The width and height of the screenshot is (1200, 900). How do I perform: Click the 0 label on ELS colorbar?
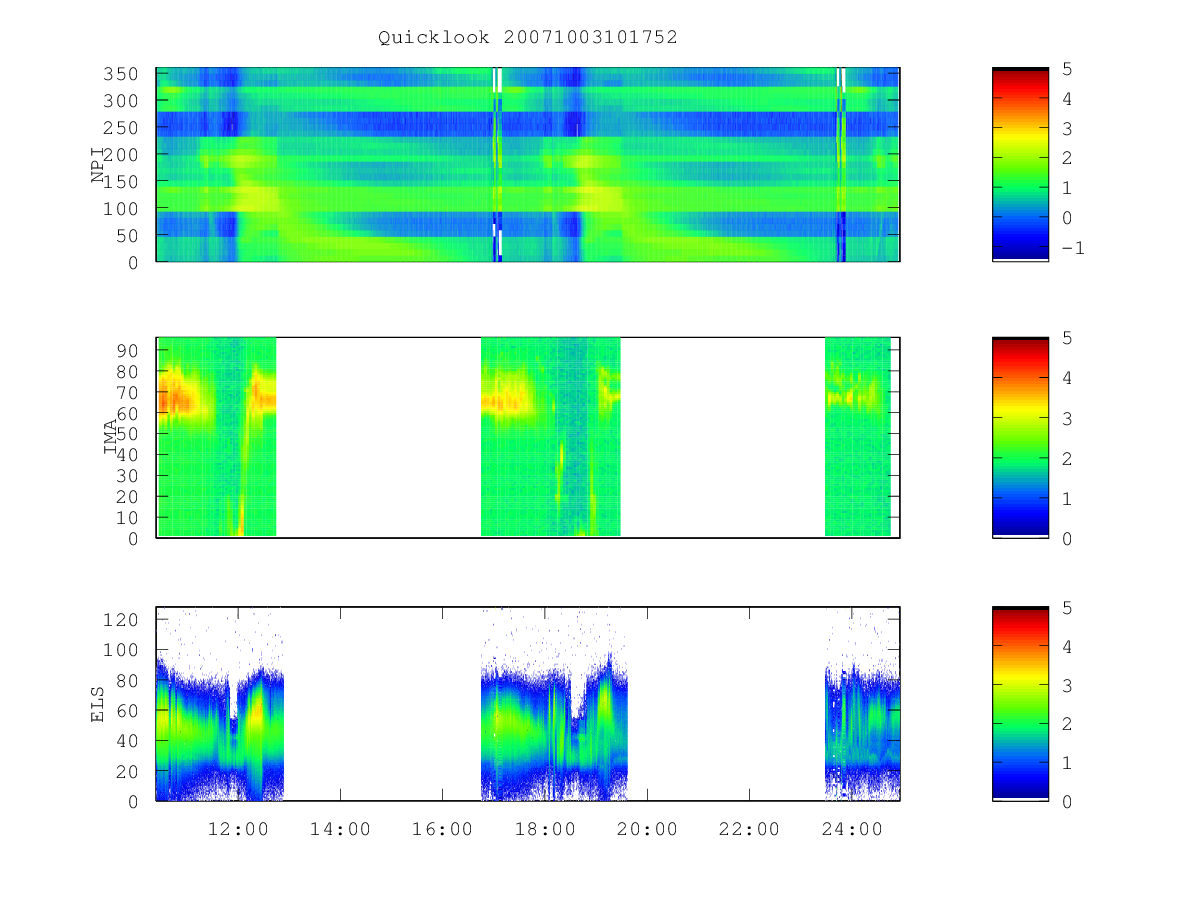pyautogui.click(x=1067, y=801)
